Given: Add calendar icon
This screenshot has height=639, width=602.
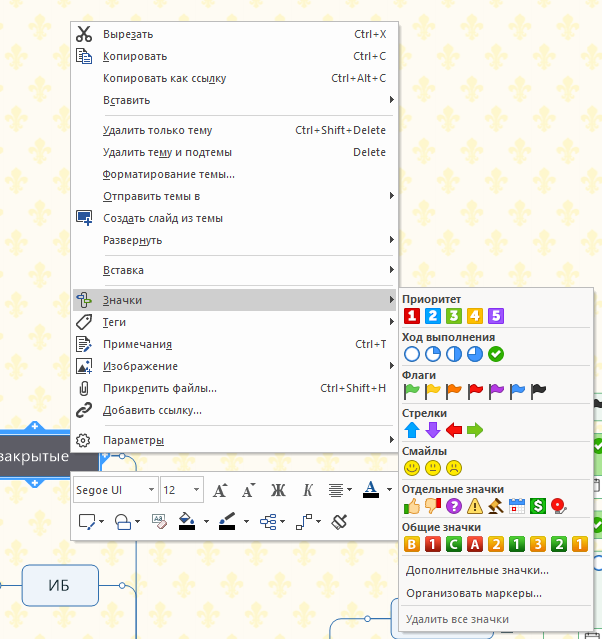Looking at the screenshot, I should pyautogui.click(x=517, y=506).
